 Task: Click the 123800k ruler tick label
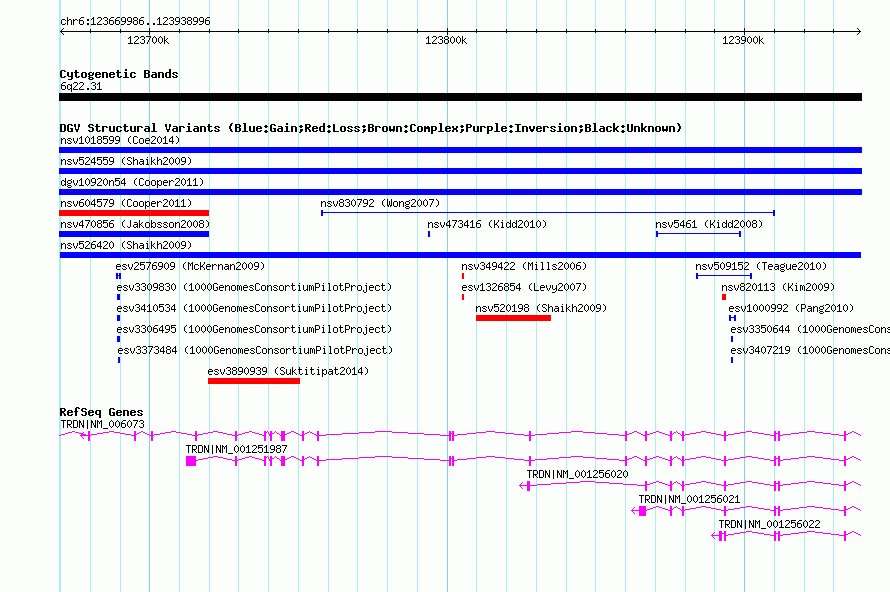pos(446,40)
